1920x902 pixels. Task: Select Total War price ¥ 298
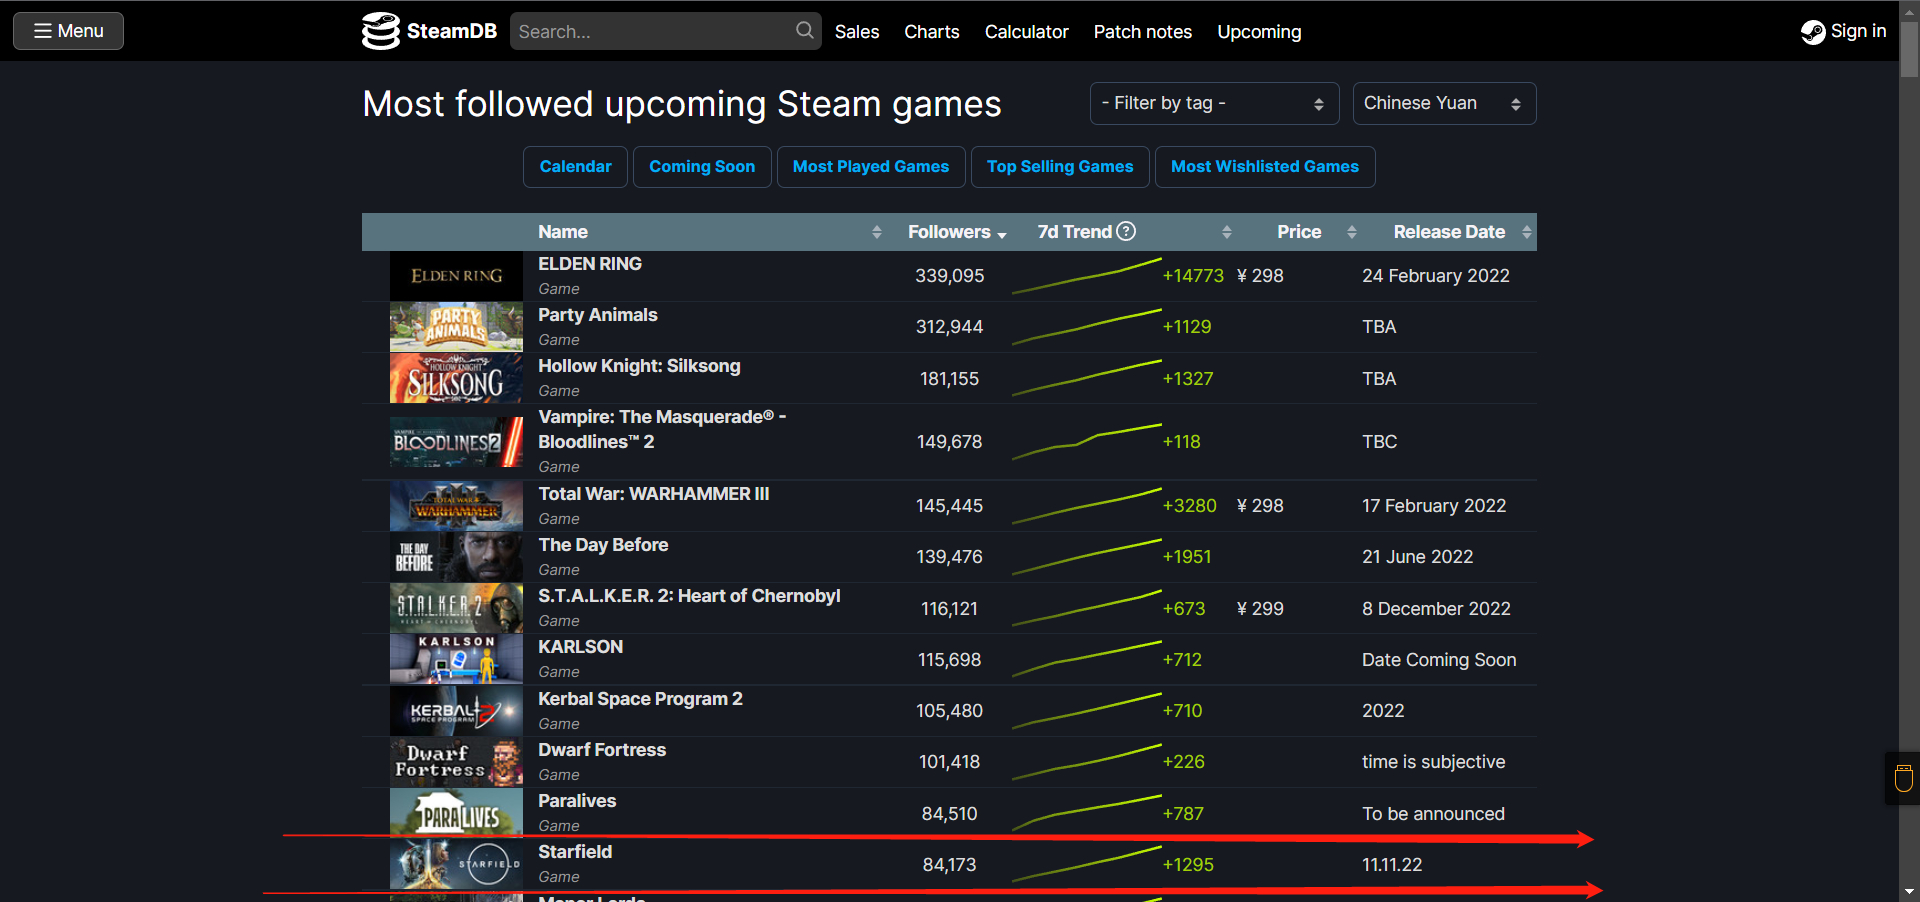1260,506
